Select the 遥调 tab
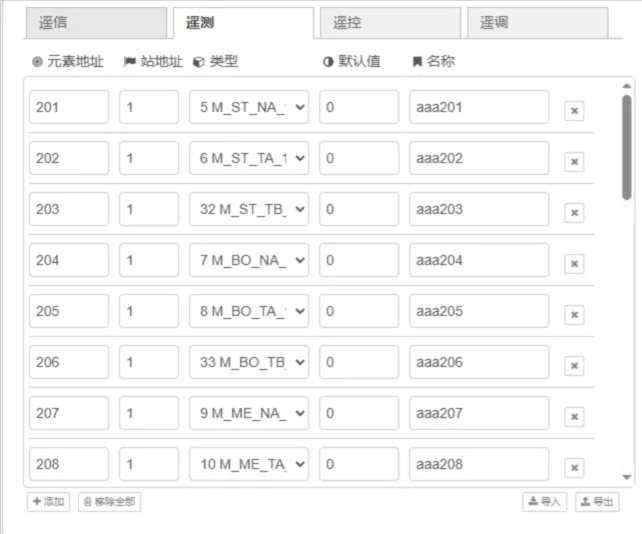Image resolution: width=642 pixels, height=534 pixels. (538, 23)
